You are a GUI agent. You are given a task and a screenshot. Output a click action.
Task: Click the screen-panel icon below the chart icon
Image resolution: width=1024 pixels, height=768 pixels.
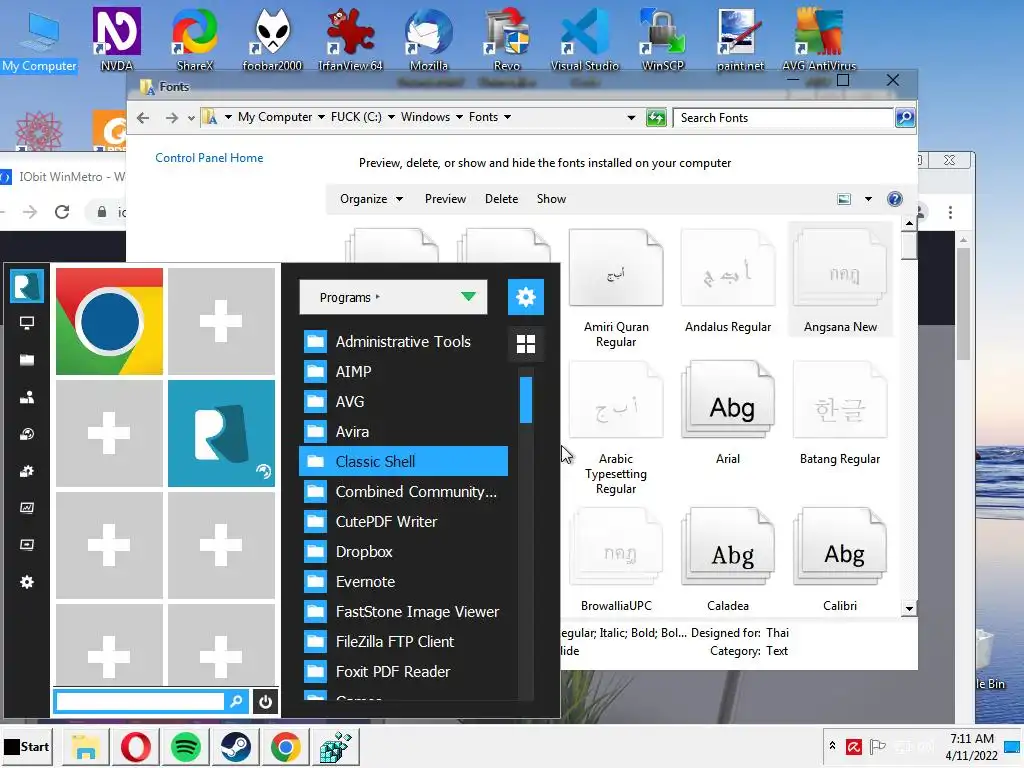[x=27, y=545]
